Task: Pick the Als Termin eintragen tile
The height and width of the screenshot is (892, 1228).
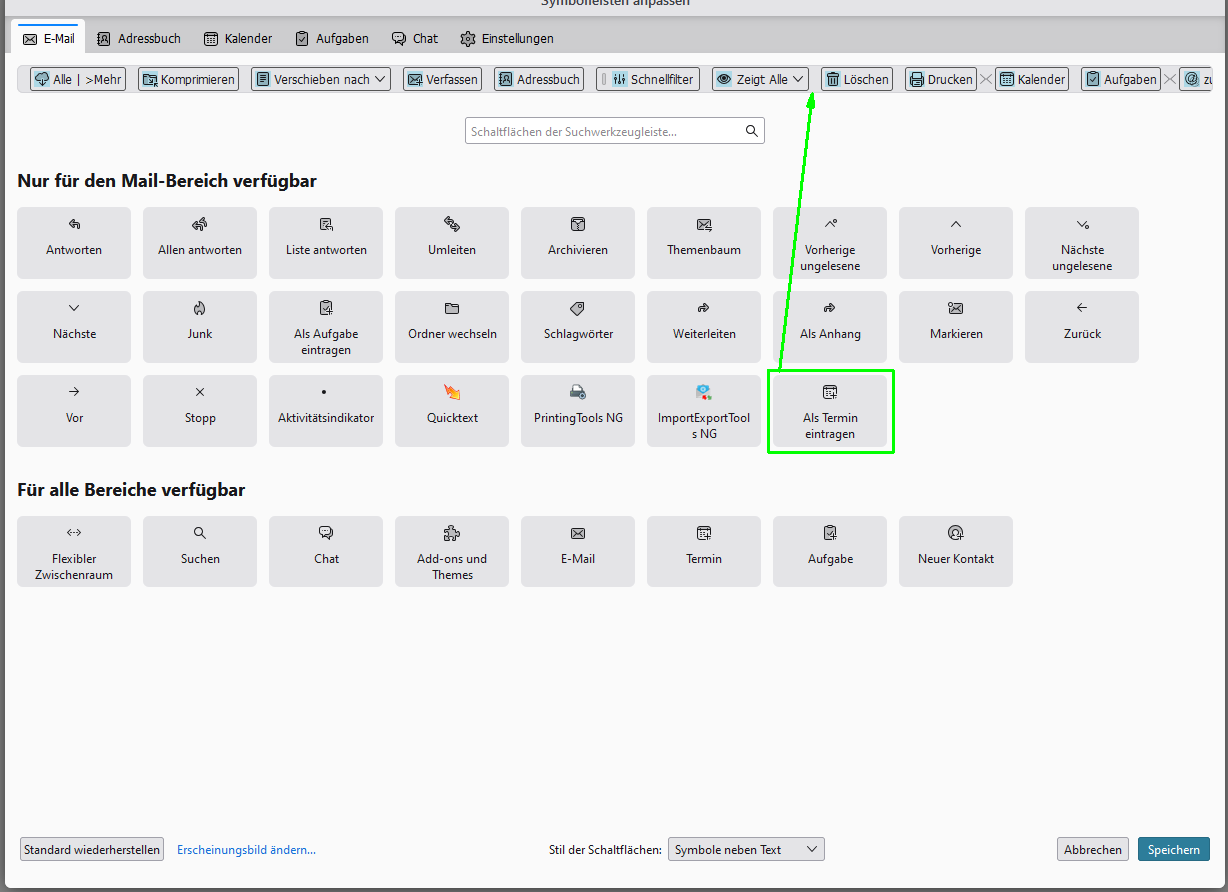Action: (830, 411)
